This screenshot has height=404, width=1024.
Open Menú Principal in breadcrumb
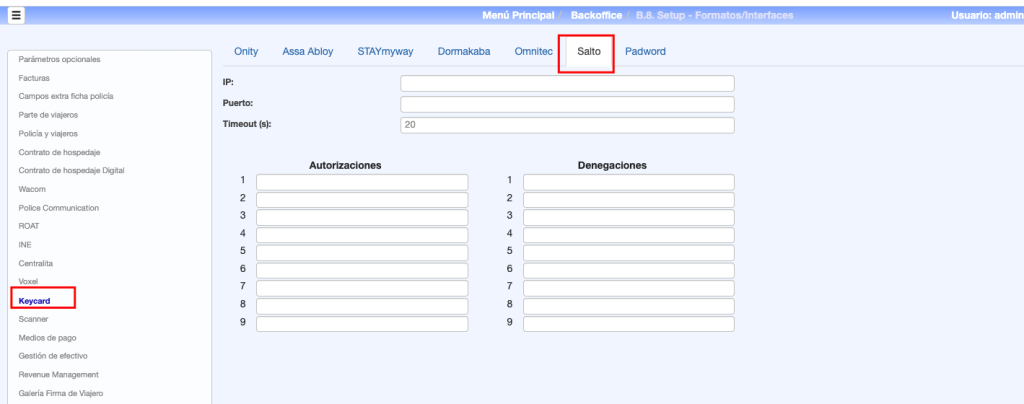[518, 16]
